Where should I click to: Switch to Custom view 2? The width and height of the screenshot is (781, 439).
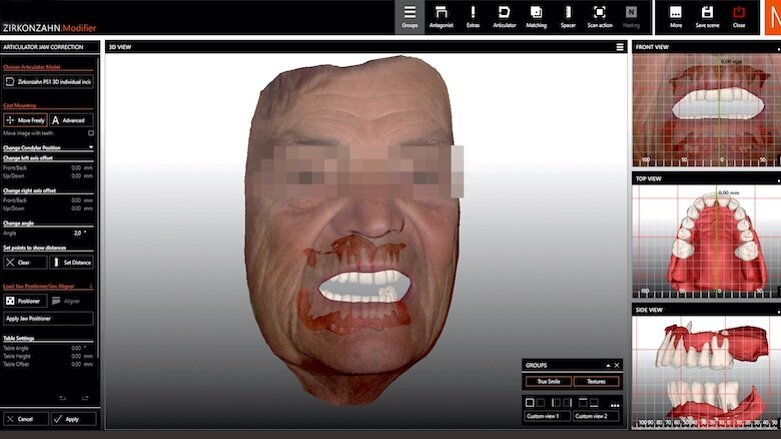[x=596, y=416]
